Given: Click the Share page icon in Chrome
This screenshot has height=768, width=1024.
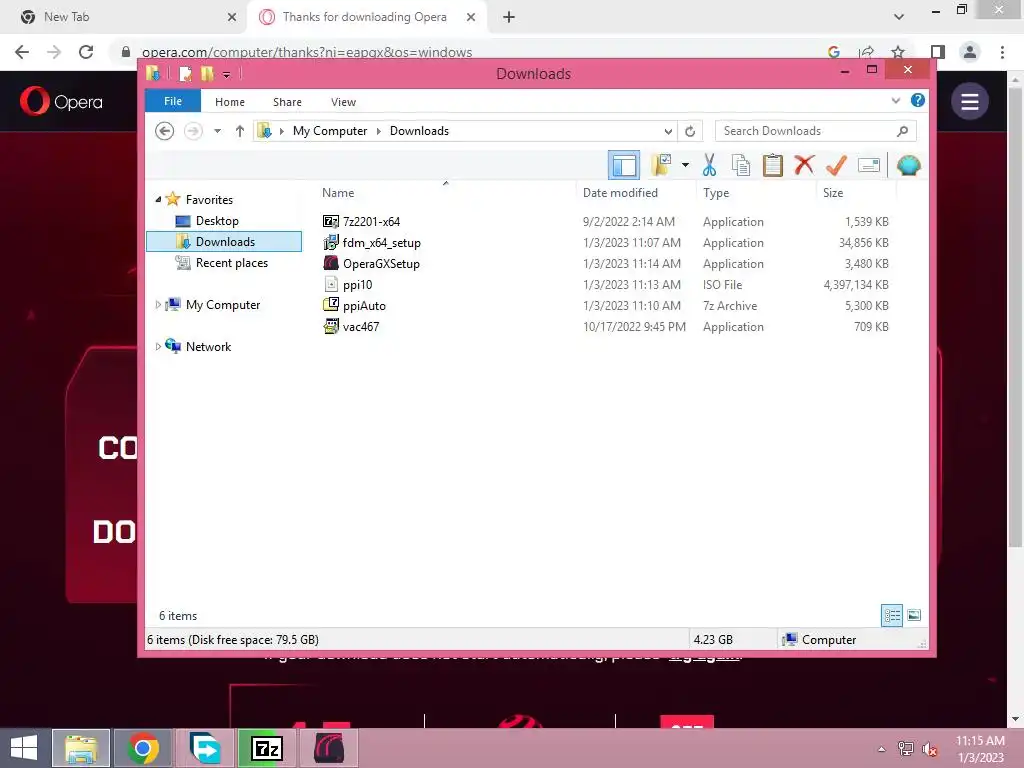Looking at the screenshot, I should click(866, 52).
